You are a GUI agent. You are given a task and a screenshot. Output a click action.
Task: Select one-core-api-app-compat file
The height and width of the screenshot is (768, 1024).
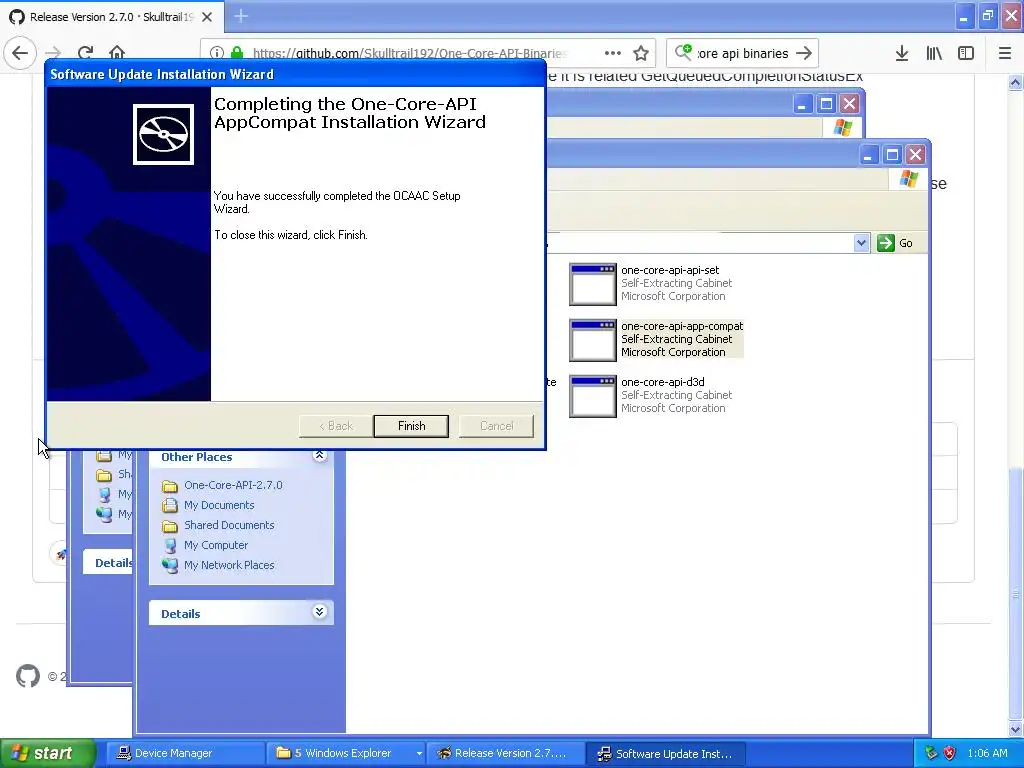coord(656,339)
